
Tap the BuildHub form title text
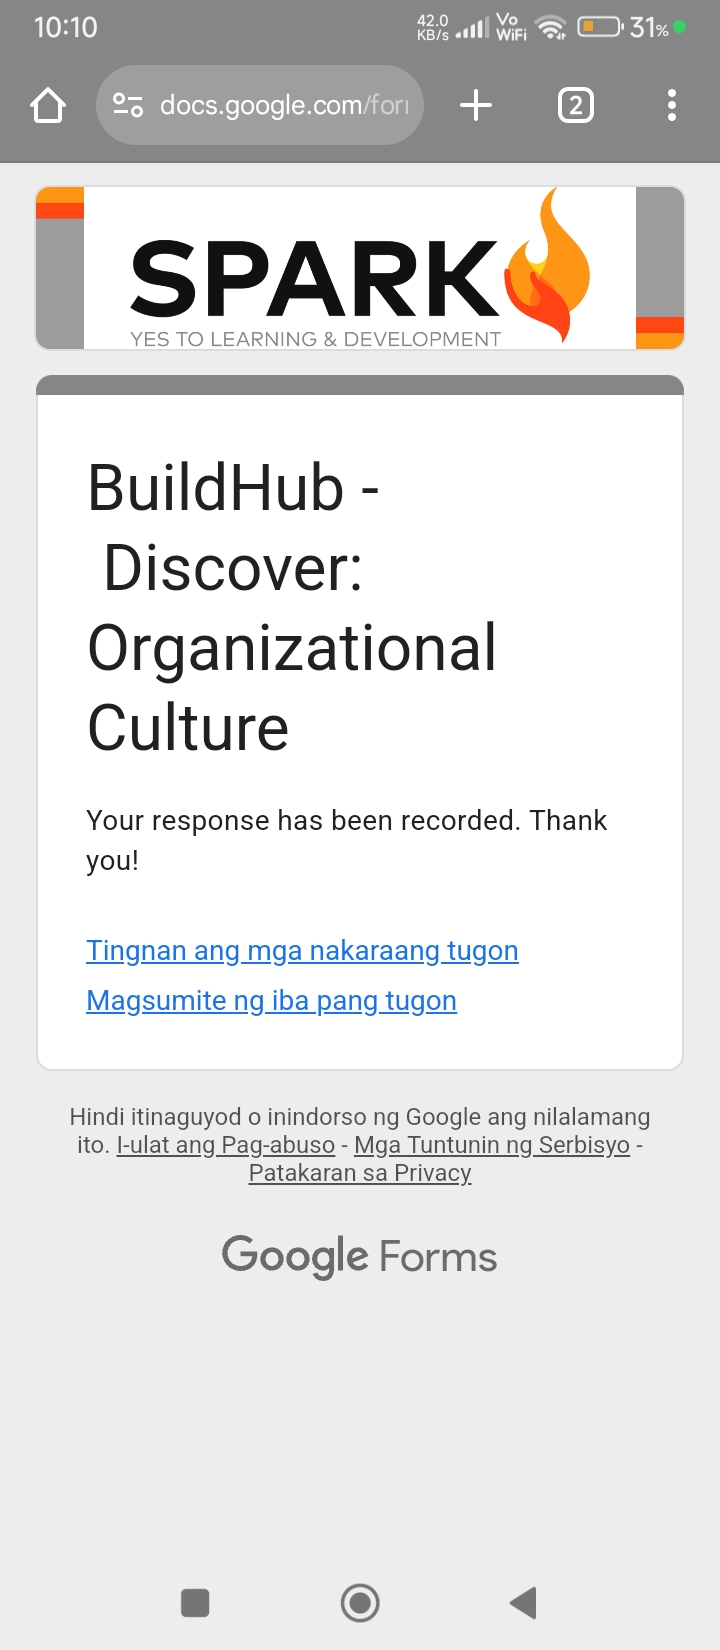[x=290, y=607]
